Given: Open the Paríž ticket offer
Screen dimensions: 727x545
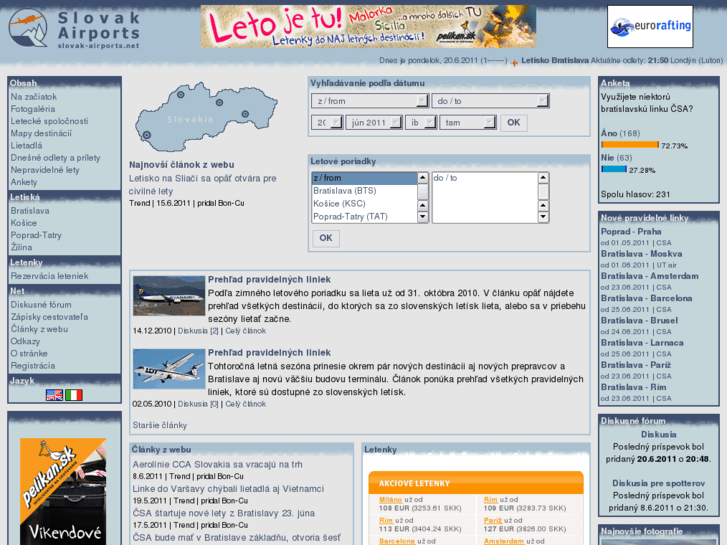Looking at the screenshot, I should (493, 520).
